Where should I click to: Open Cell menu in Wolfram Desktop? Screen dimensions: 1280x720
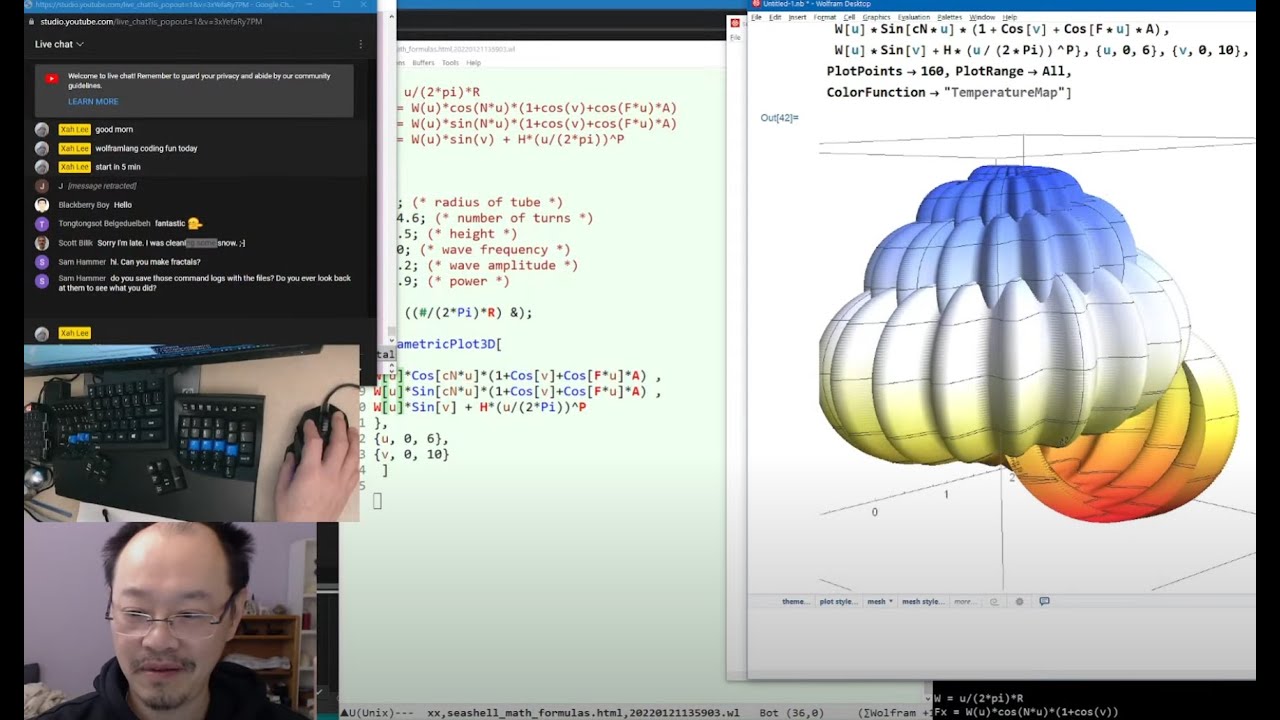[x=849, y=17]
